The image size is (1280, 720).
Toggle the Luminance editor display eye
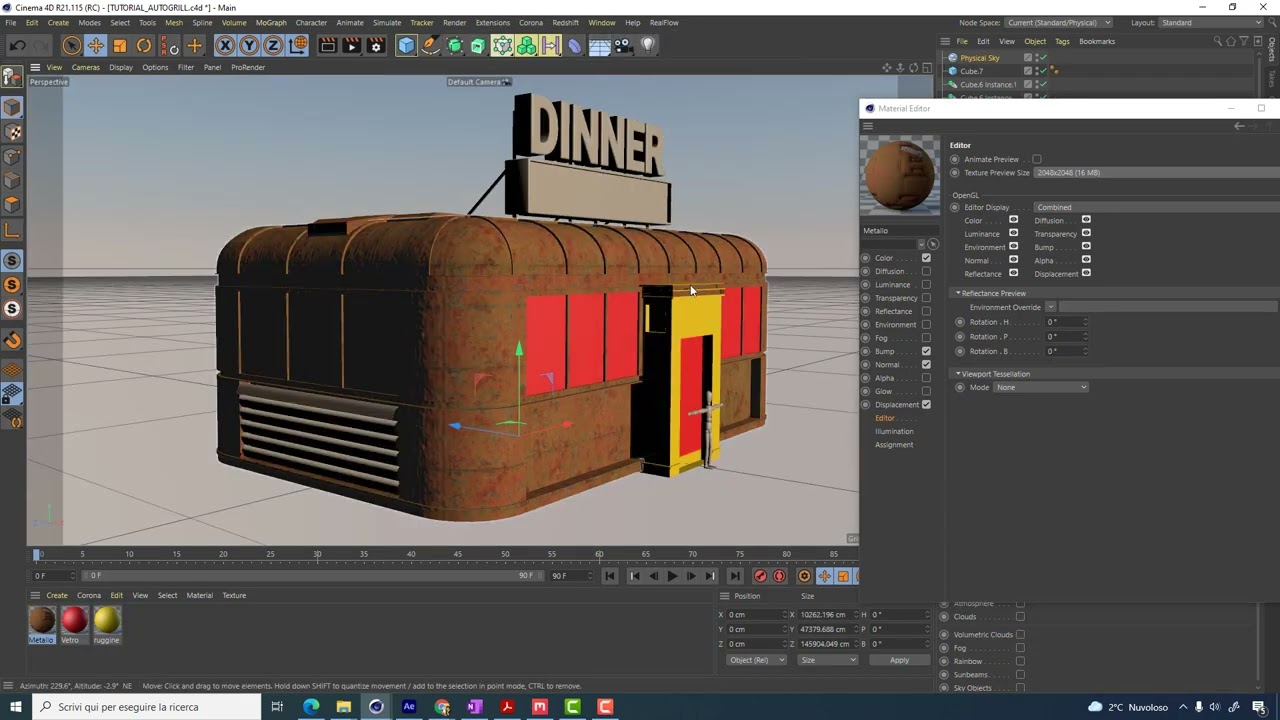1013,234
